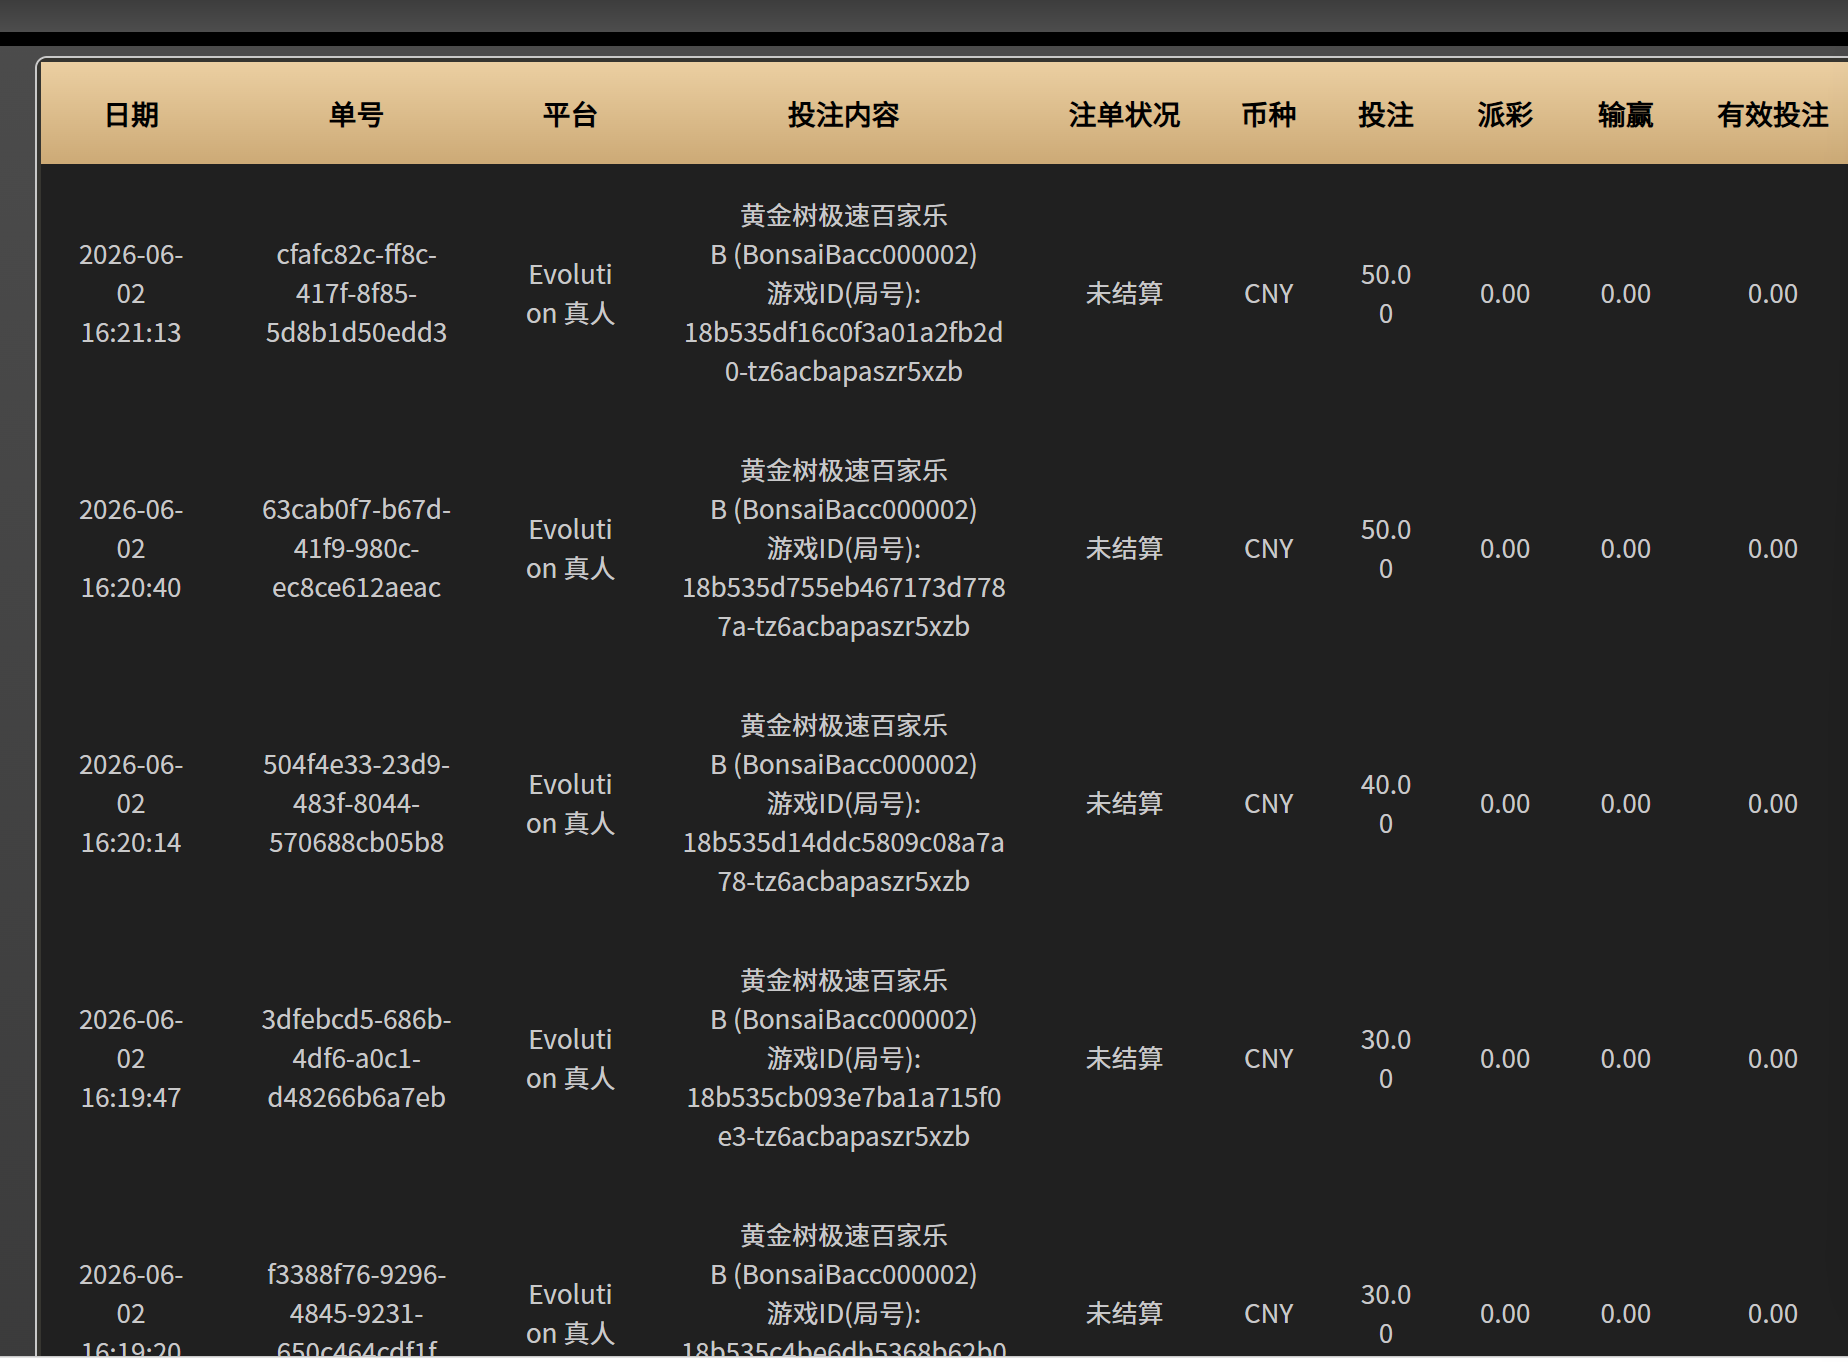Click 输赢 value 0.00 in the 16:19:47 row
The width and height of the screenshot is (1848, 1362).
coord(1625,1058)
